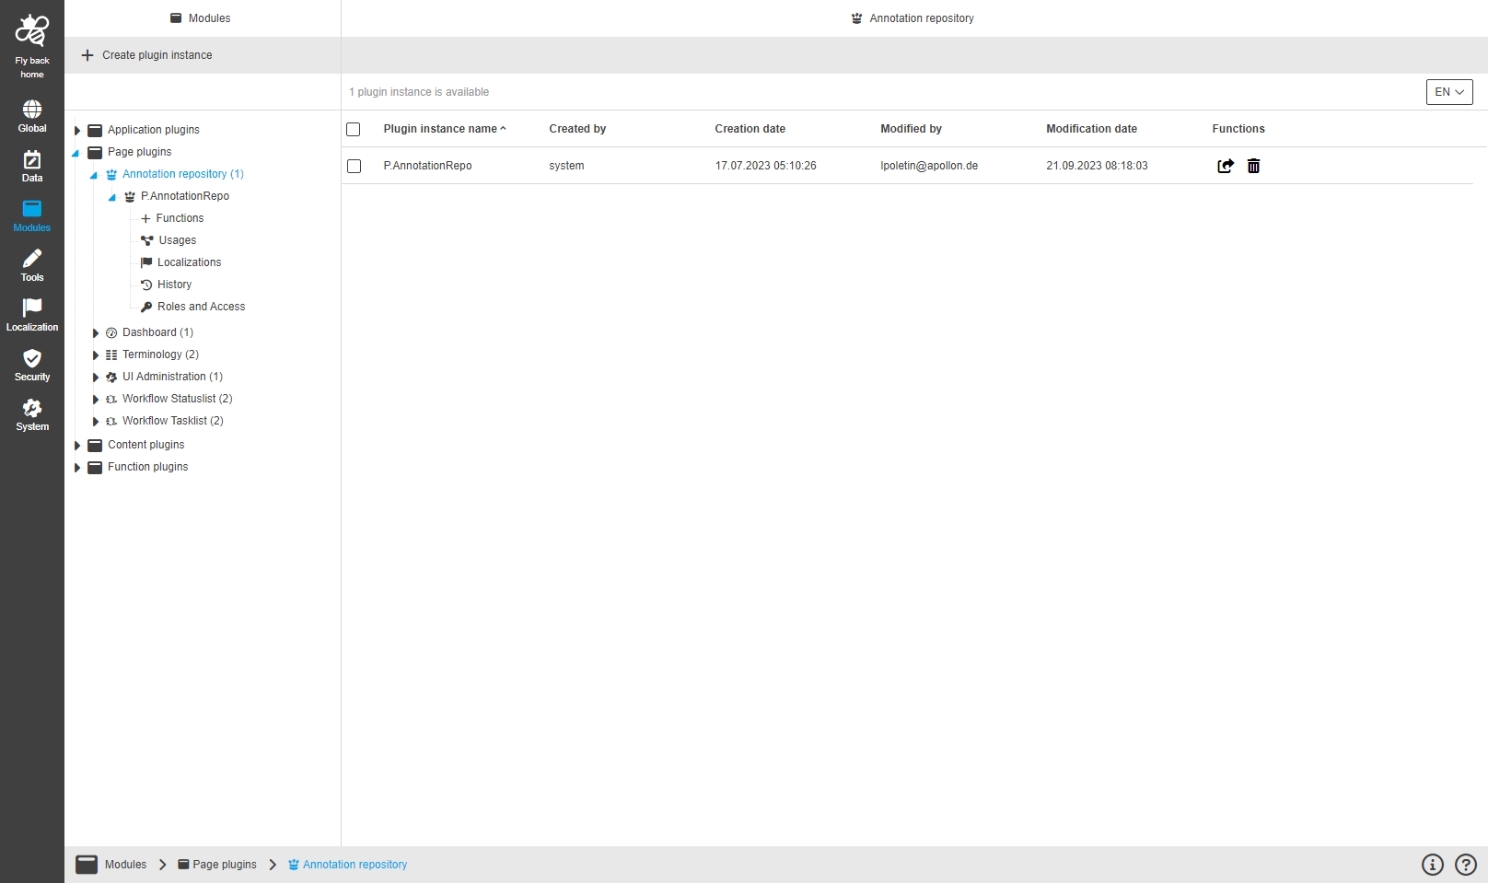
Task: Click the Content plugins folder icon
Action: (x=95, y=445)
